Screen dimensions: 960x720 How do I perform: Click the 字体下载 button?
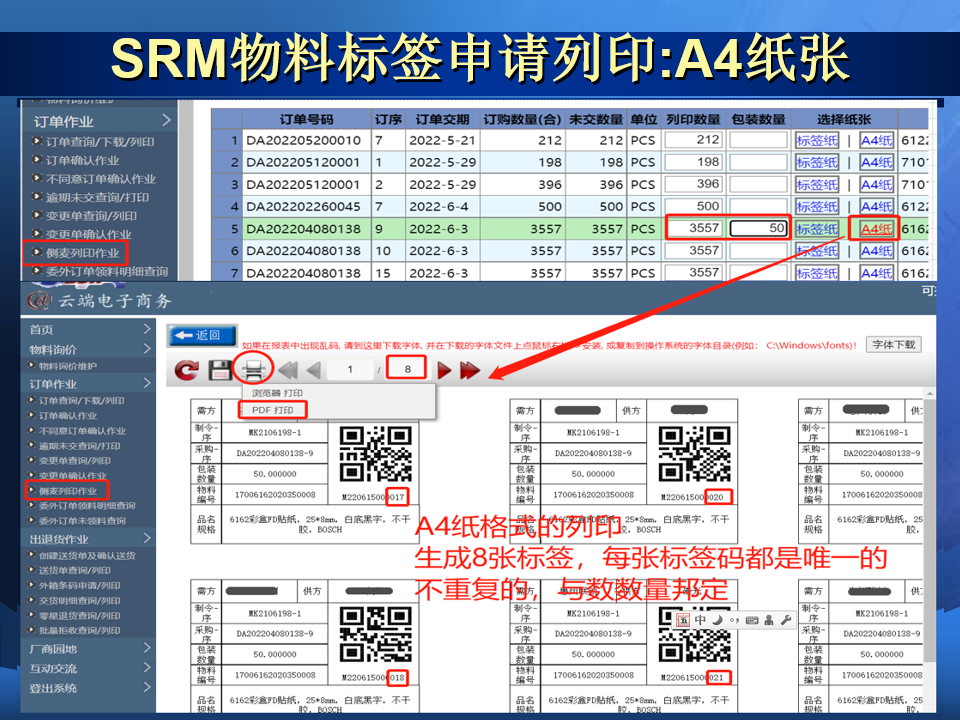893,345
